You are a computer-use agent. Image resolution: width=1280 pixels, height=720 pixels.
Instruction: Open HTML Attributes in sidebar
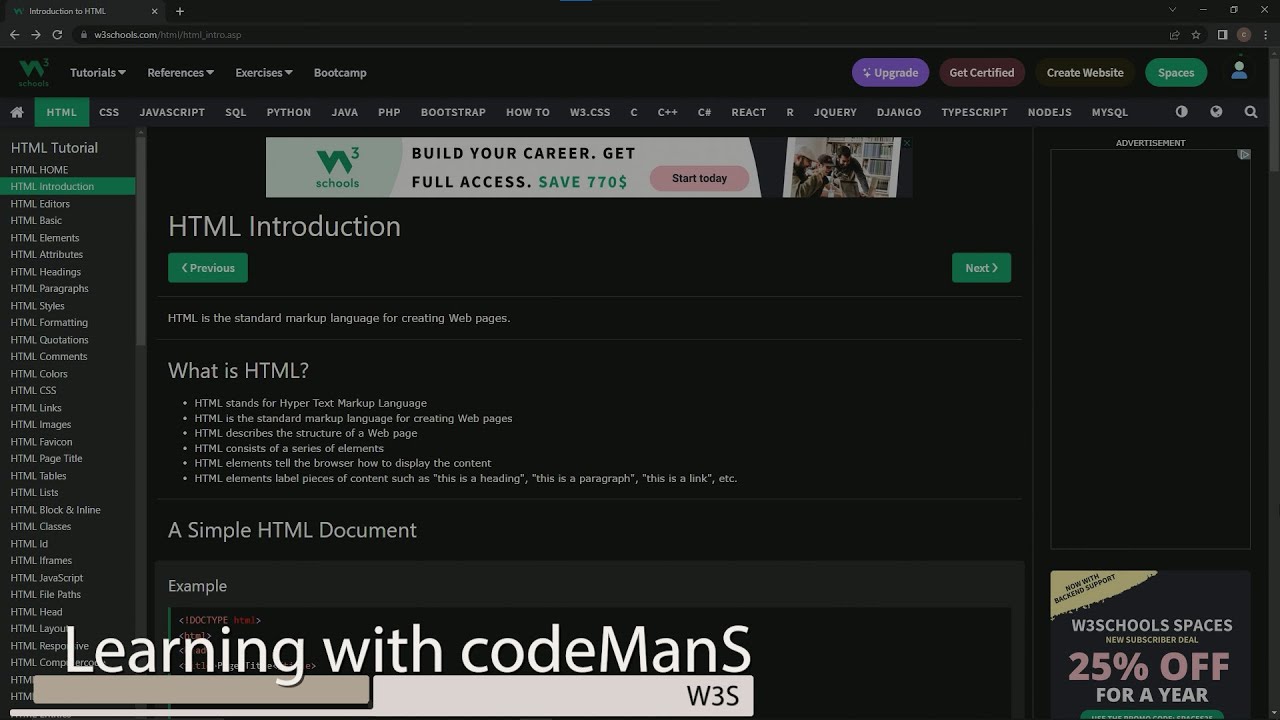(x=47, y=255)
